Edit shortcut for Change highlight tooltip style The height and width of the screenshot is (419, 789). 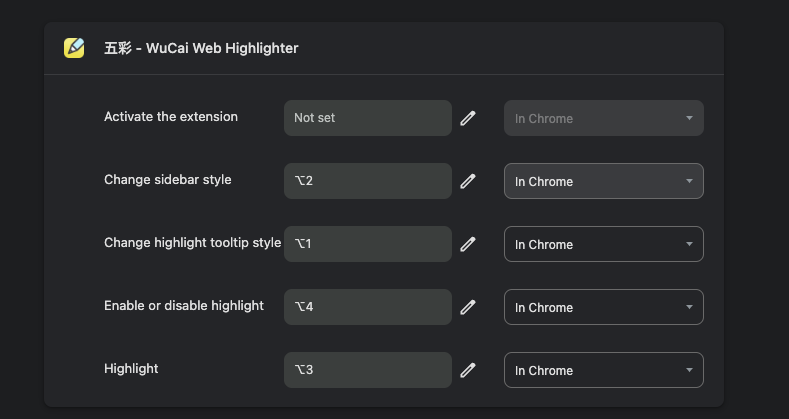click(467, 244)
